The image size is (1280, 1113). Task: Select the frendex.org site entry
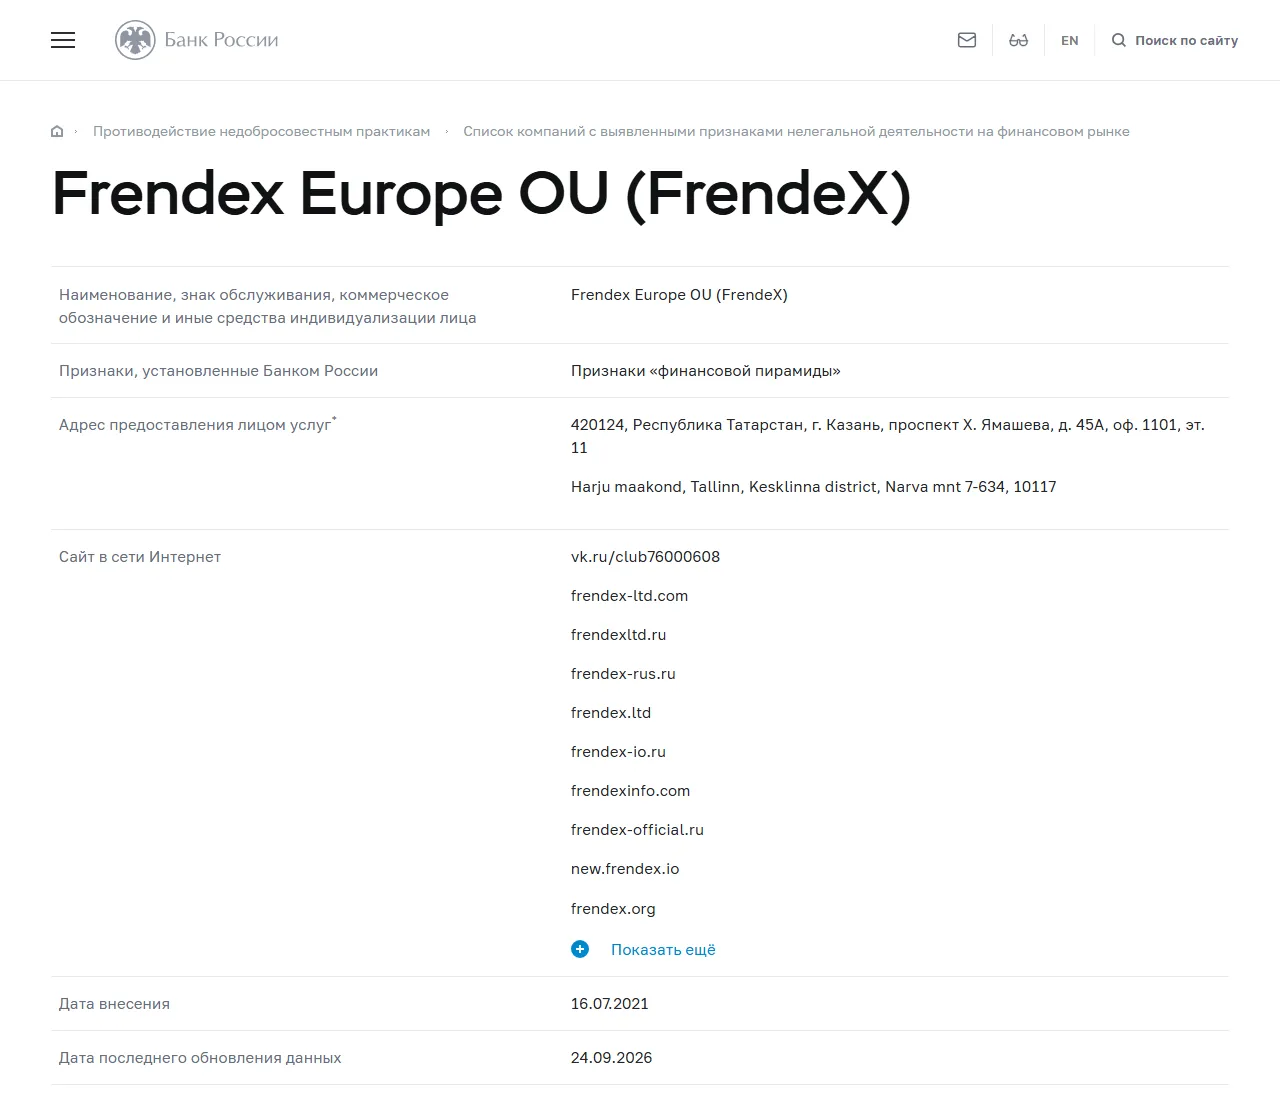click(x=613, y=909)
